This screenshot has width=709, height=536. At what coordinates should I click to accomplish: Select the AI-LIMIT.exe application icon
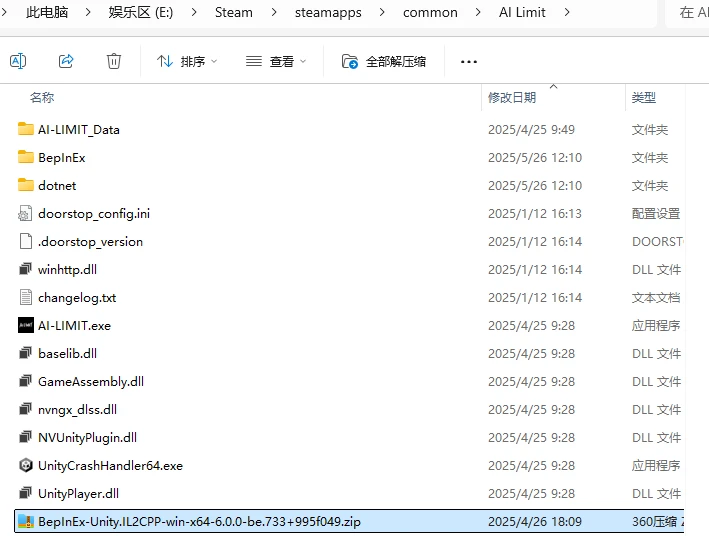pyautogui.click(x=26, y=325)
